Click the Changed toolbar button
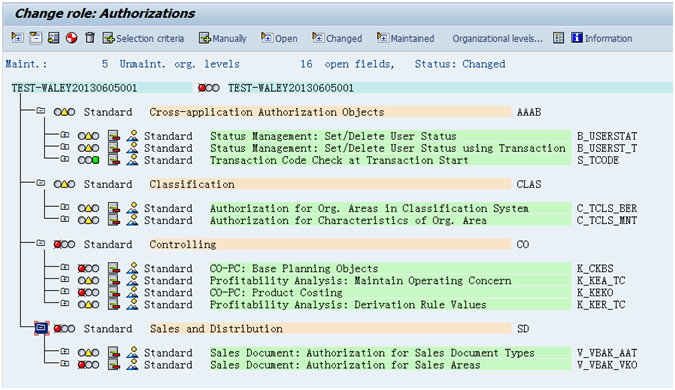The image size is (675, 390). click(x=337, y=38)
